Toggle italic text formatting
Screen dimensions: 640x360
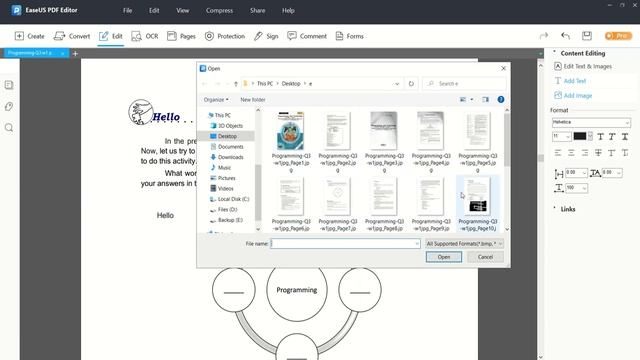612,137
